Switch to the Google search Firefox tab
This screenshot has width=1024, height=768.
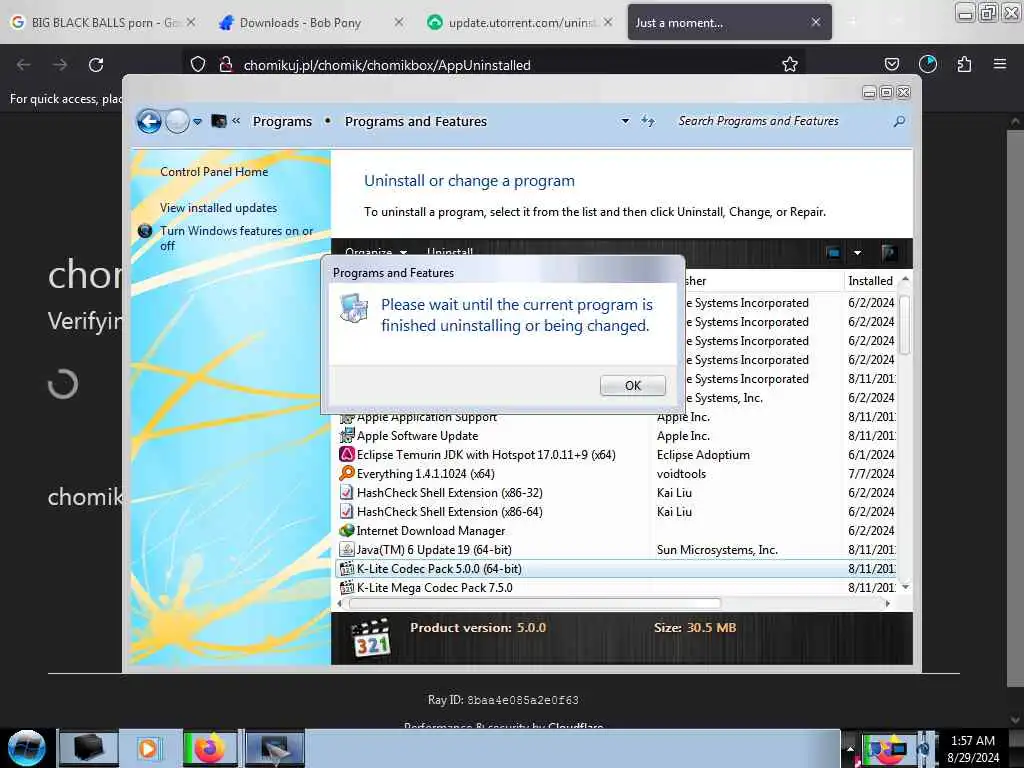tap(103, 23)
